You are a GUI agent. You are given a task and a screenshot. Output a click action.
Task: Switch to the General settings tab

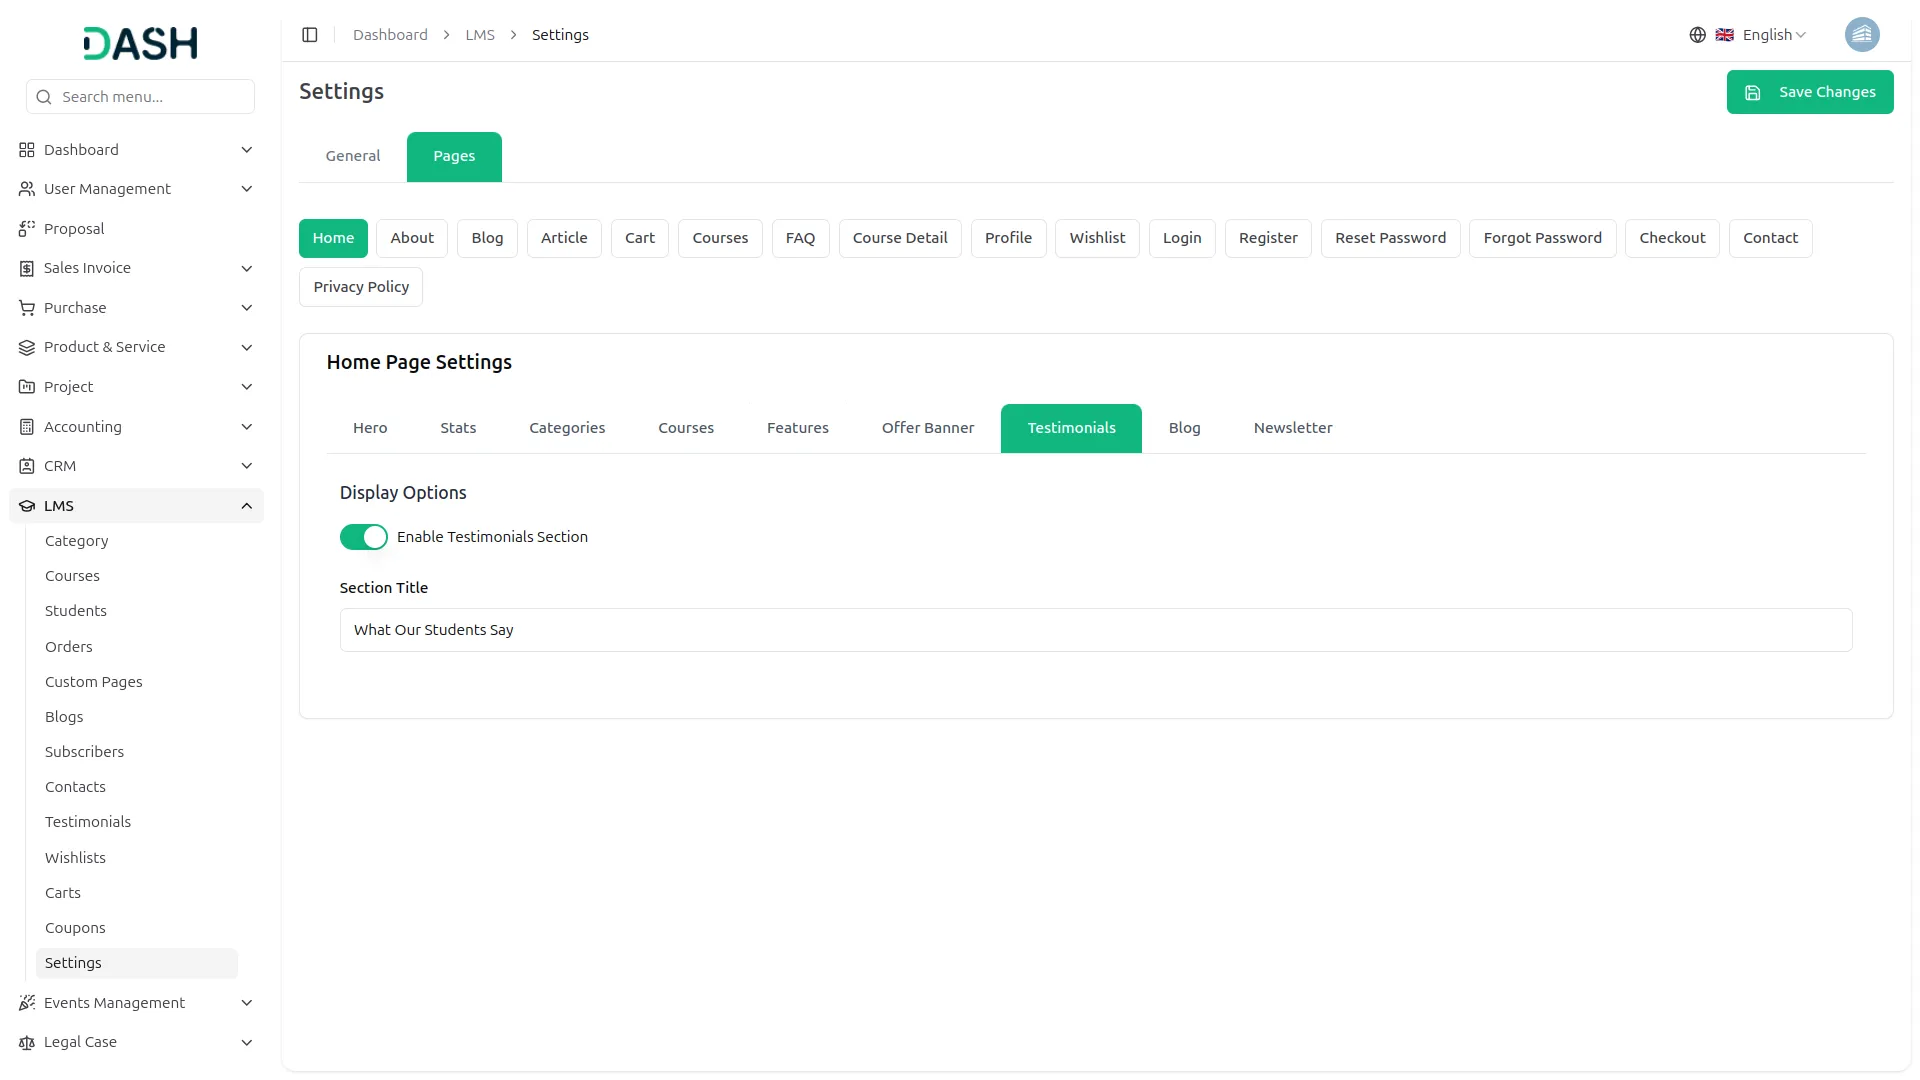point(353,156)
